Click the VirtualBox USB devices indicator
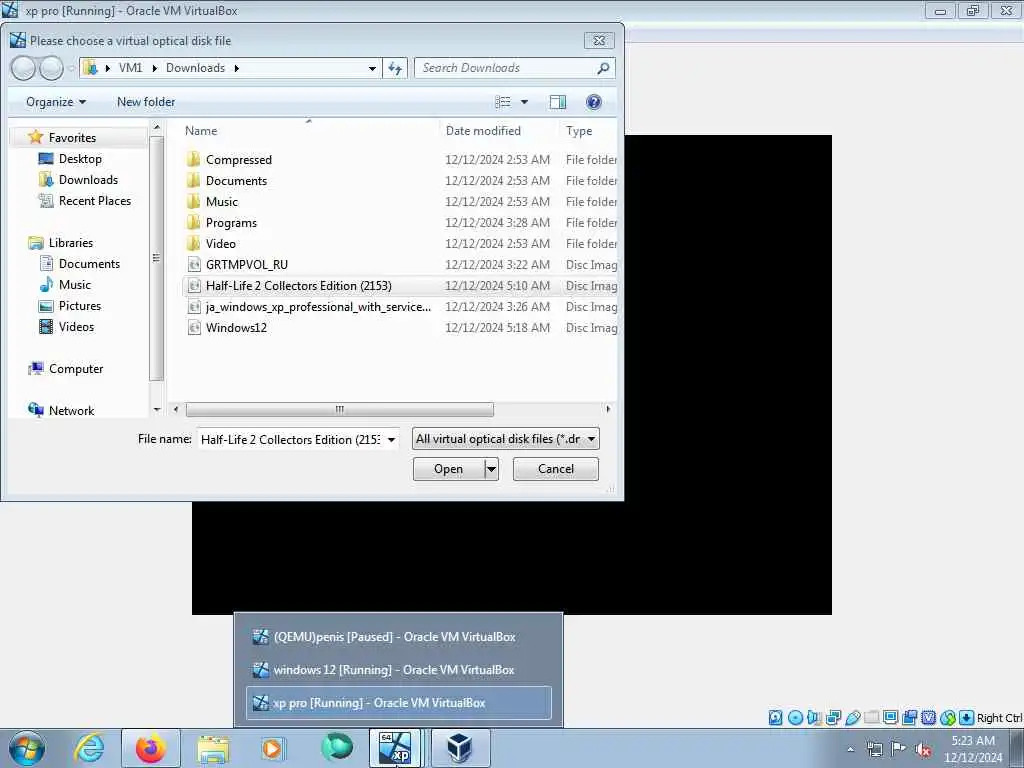This screenshot has width=1024, height=768. click(852, 718)
